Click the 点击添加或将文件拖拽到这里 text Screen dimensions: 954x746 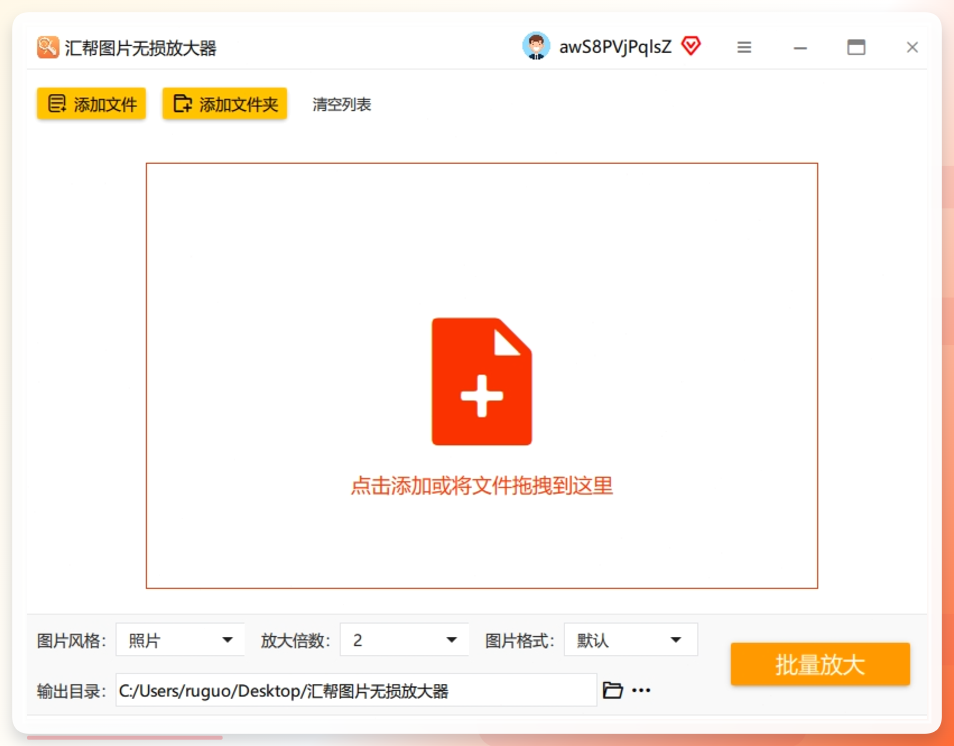point(482,486)
